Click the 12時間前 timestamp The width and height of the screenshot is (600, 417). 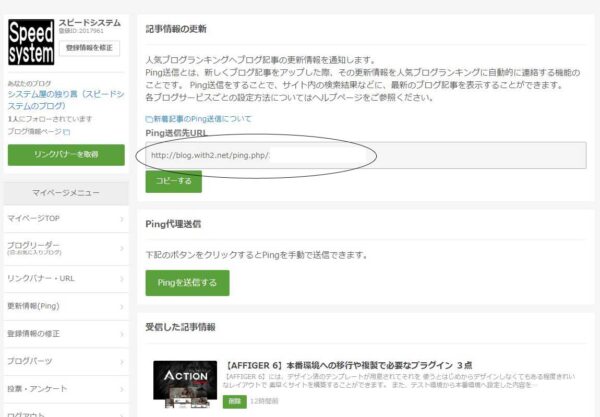[264, 401]
